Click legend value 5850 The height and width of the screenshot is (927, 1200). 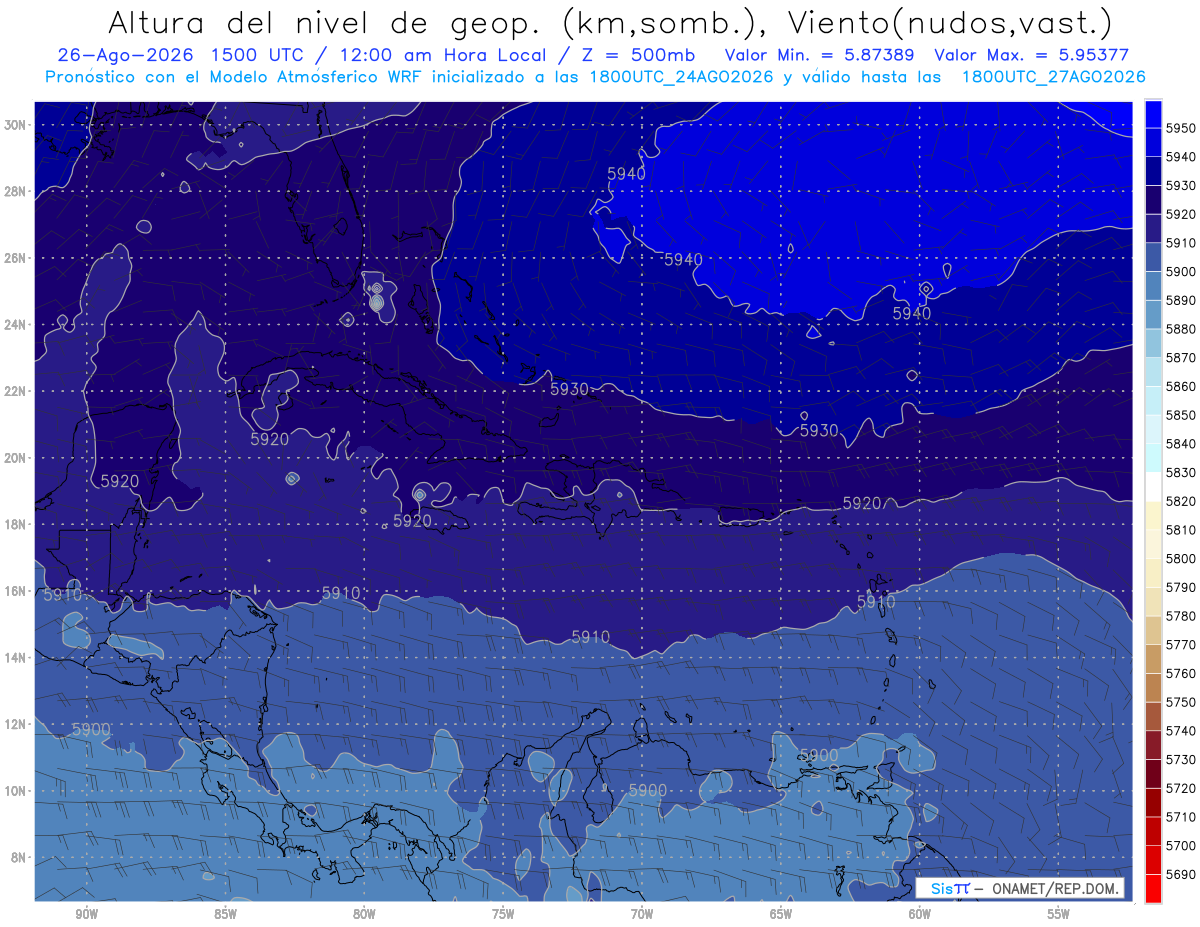1182,415
